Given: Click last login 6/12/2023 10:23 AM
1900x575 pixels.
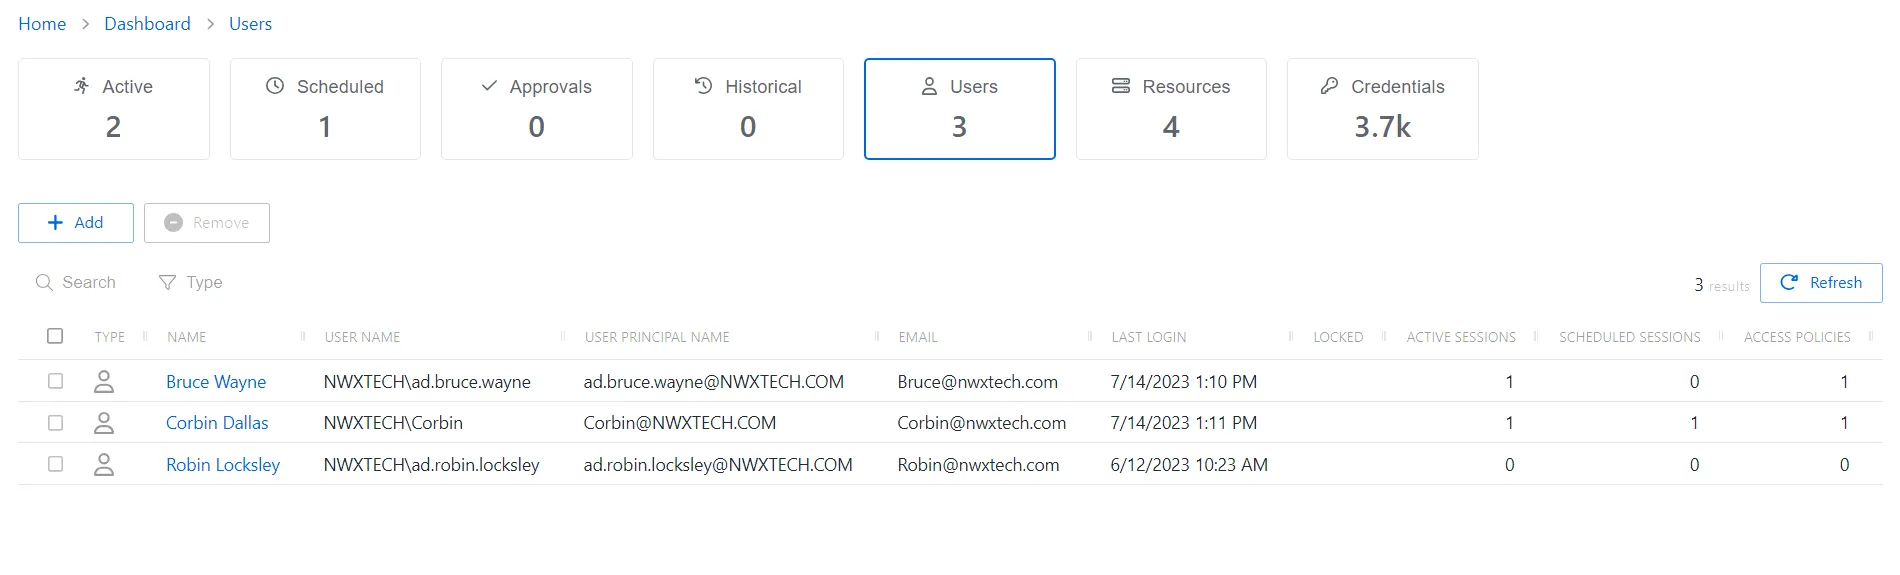Looking at the screenshot, I should (x=1189, y=465).
